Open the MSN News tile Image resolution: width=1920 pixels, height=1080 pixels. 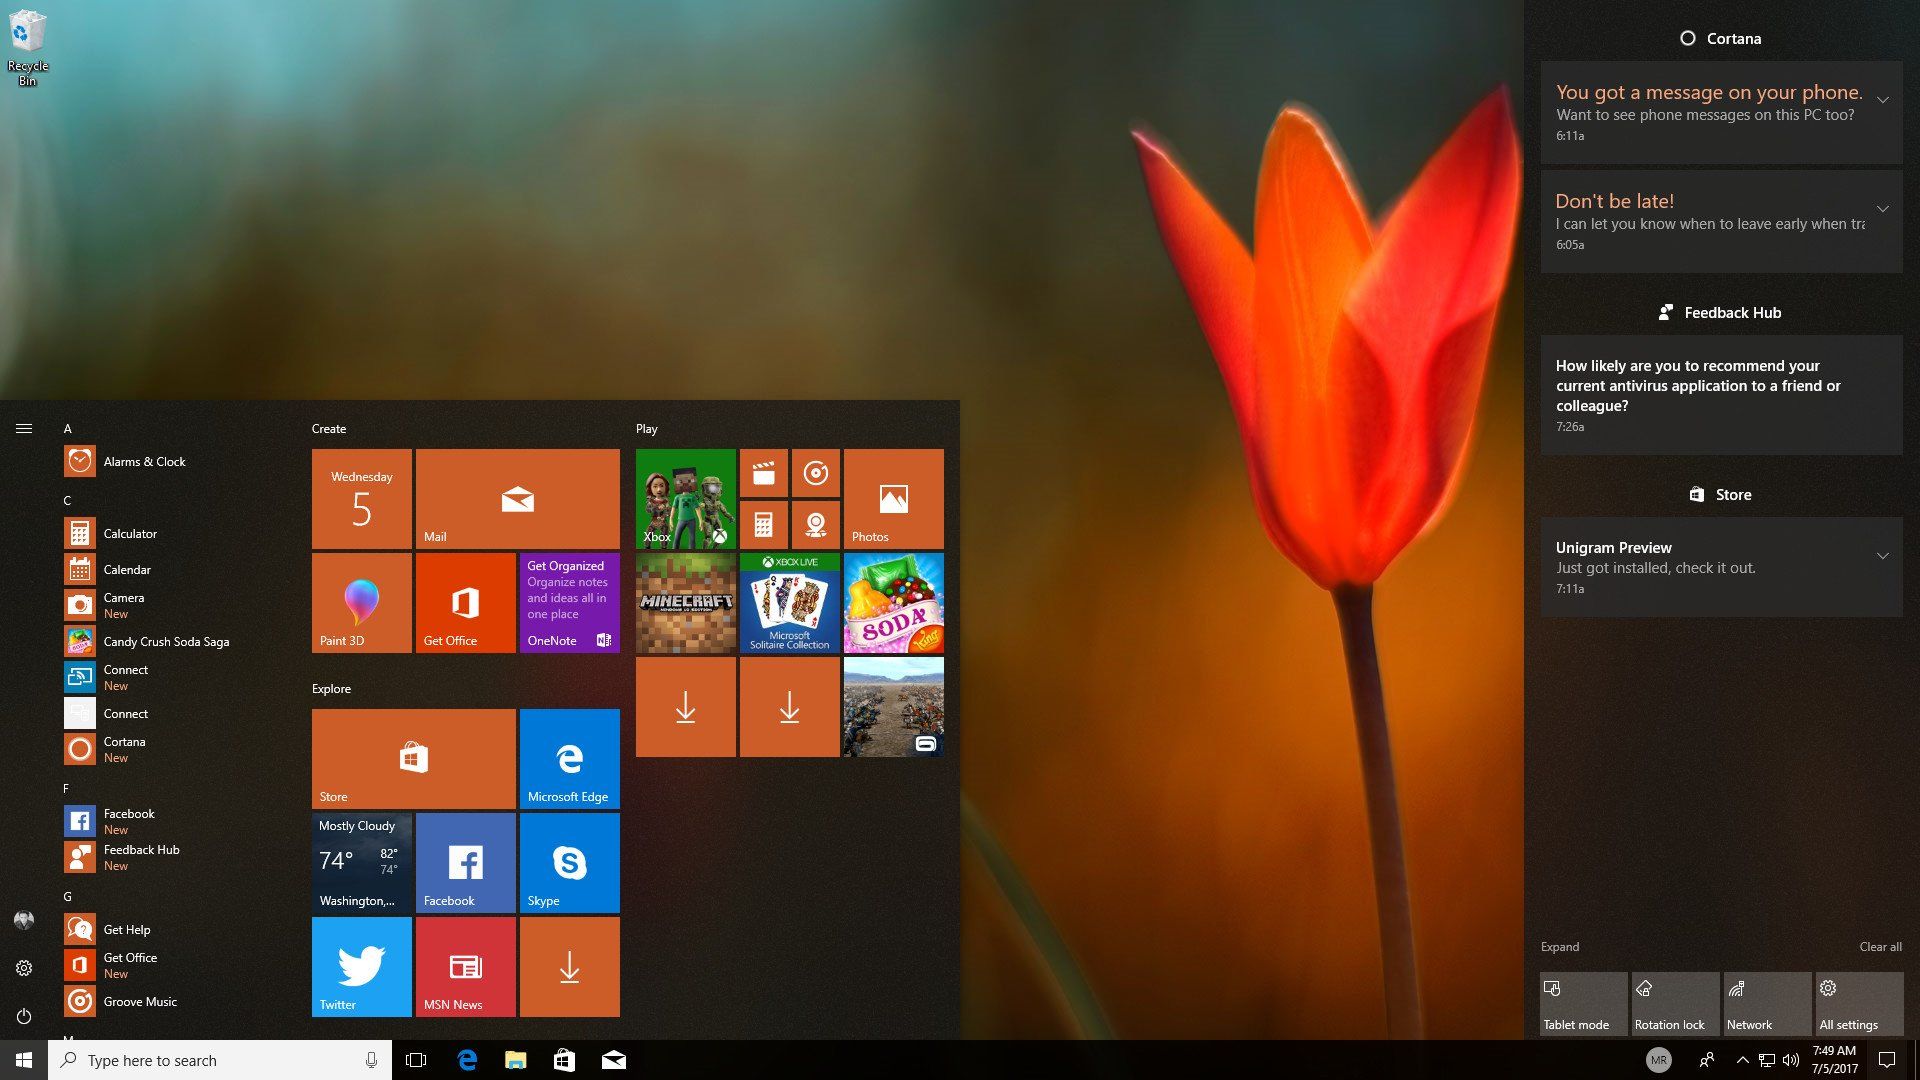coord(466,967)
